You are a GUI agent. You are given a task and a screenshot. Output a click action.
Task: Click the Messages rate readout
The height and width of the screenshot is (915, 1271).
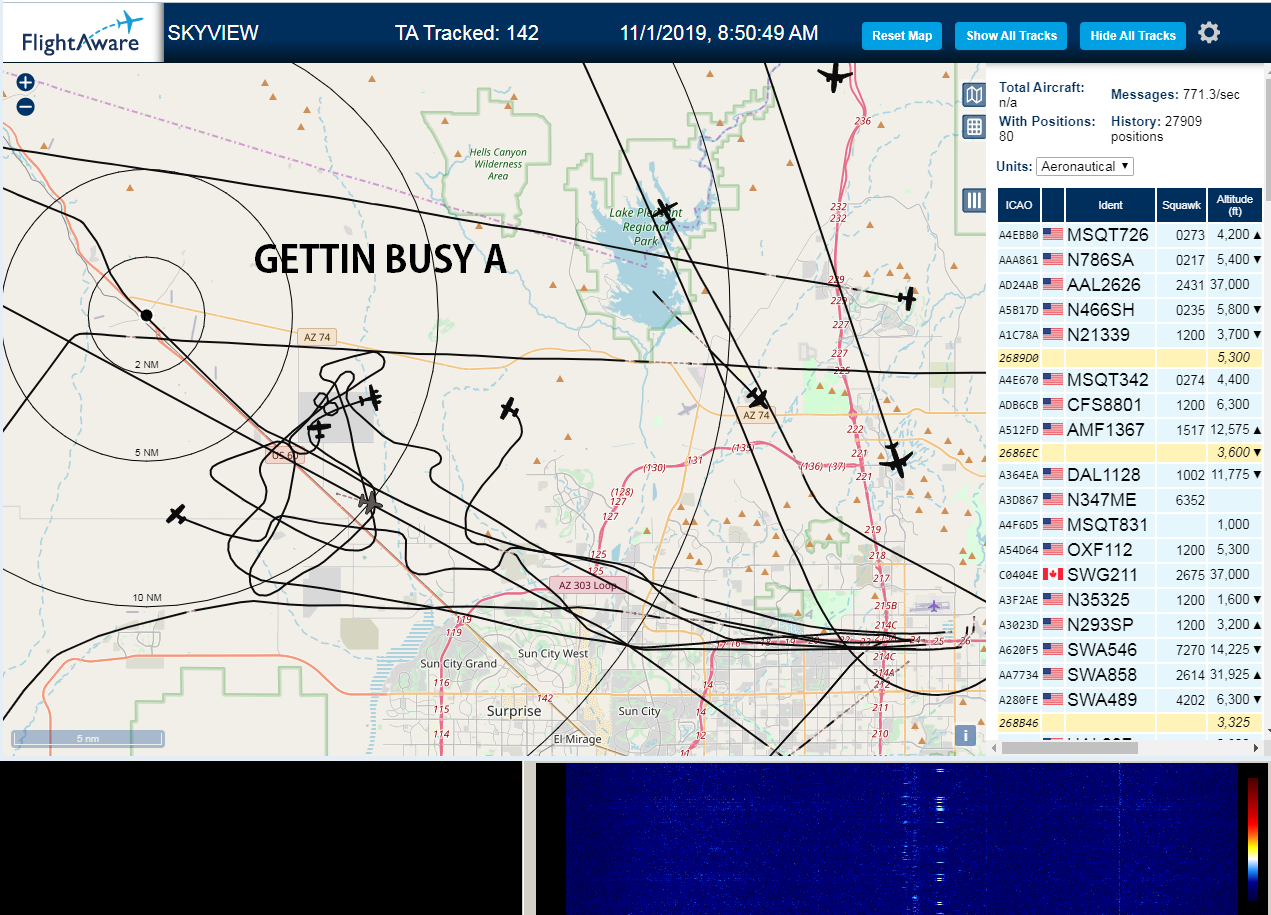pos(1176,95)
